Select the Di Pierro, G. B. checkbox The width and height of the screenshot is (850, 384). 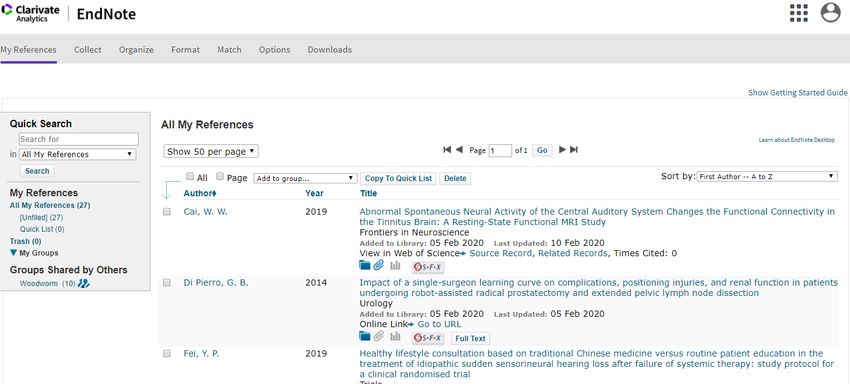pyautogui.click(x=167, y=283)
